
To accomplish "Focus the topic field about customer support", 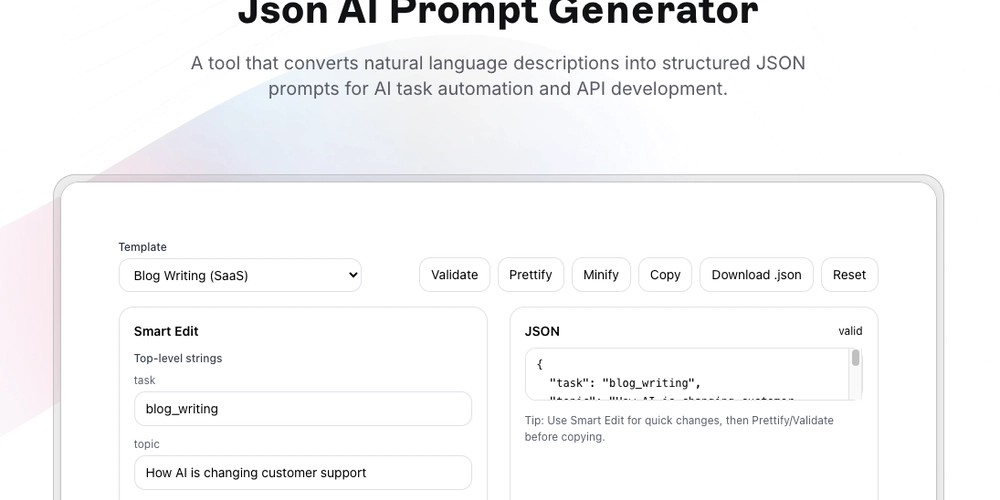I will click(303, 473).
